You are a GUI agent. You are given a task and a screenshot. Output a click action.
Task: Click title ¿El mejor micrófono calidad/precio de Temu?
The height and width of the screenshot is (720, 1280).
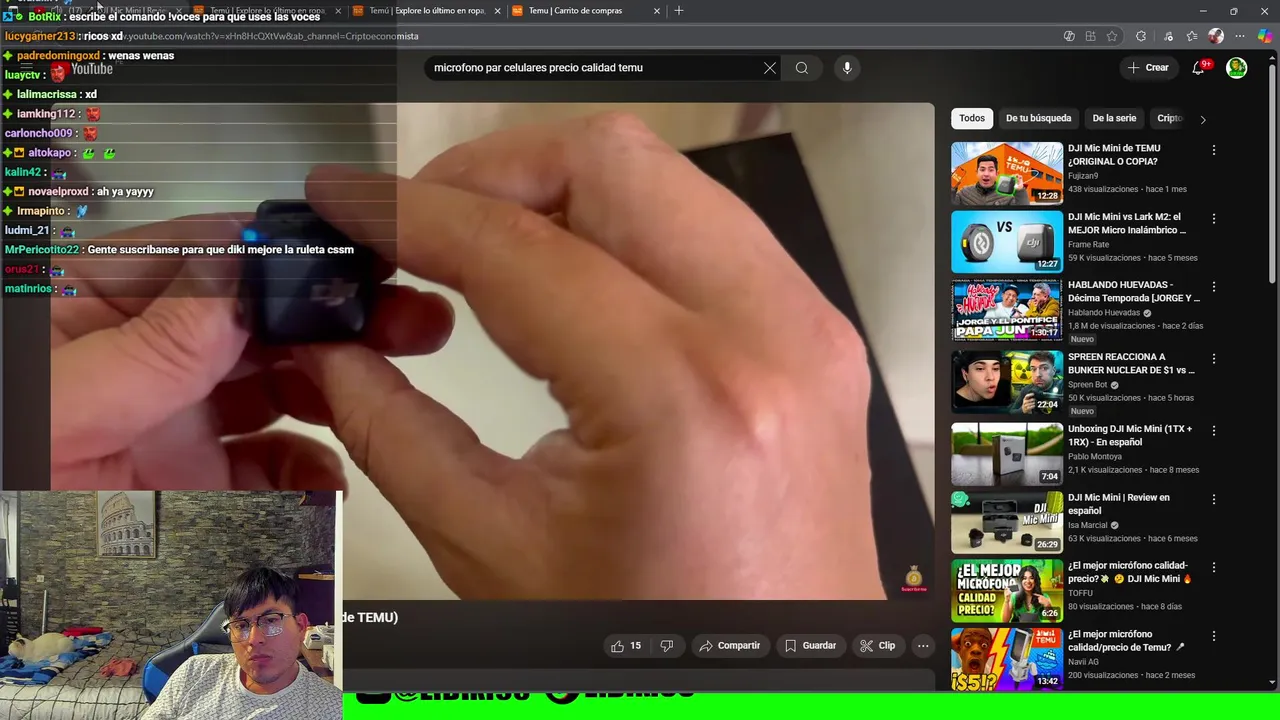point(1126,640)
